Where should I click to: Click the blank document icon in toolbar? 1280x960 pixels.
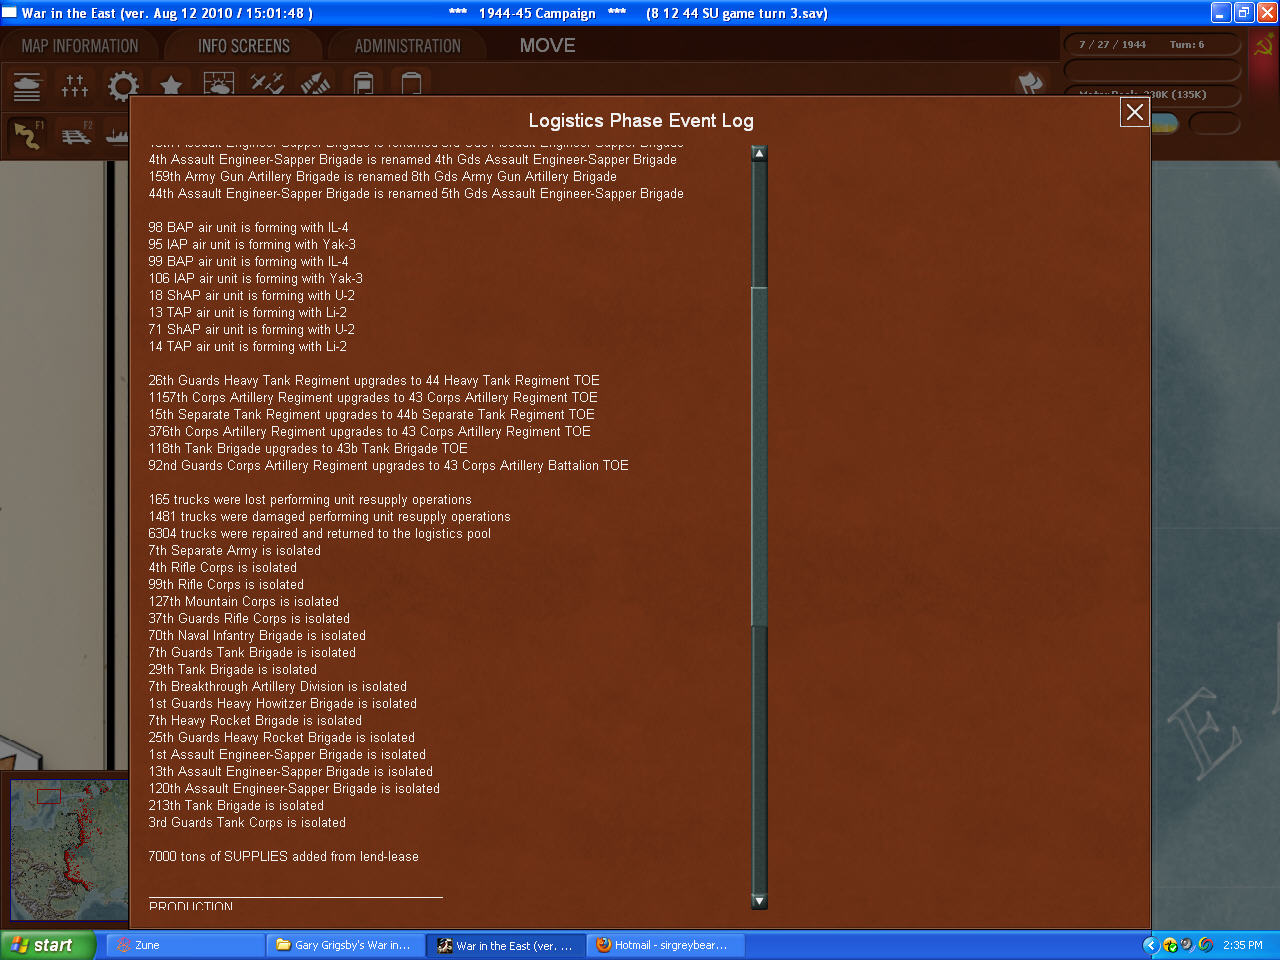point(411,85)
